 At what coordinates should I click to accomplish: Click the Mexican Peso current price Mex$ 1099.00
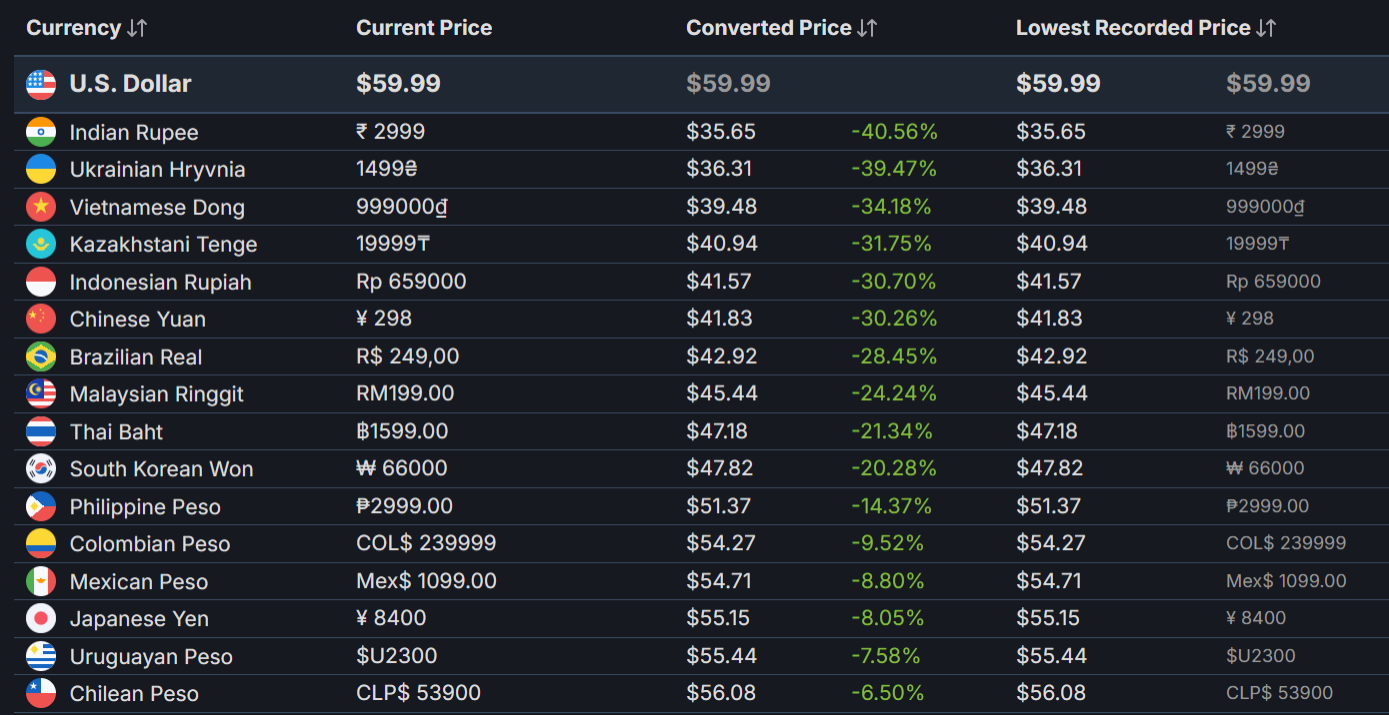[x=426, y=581]
